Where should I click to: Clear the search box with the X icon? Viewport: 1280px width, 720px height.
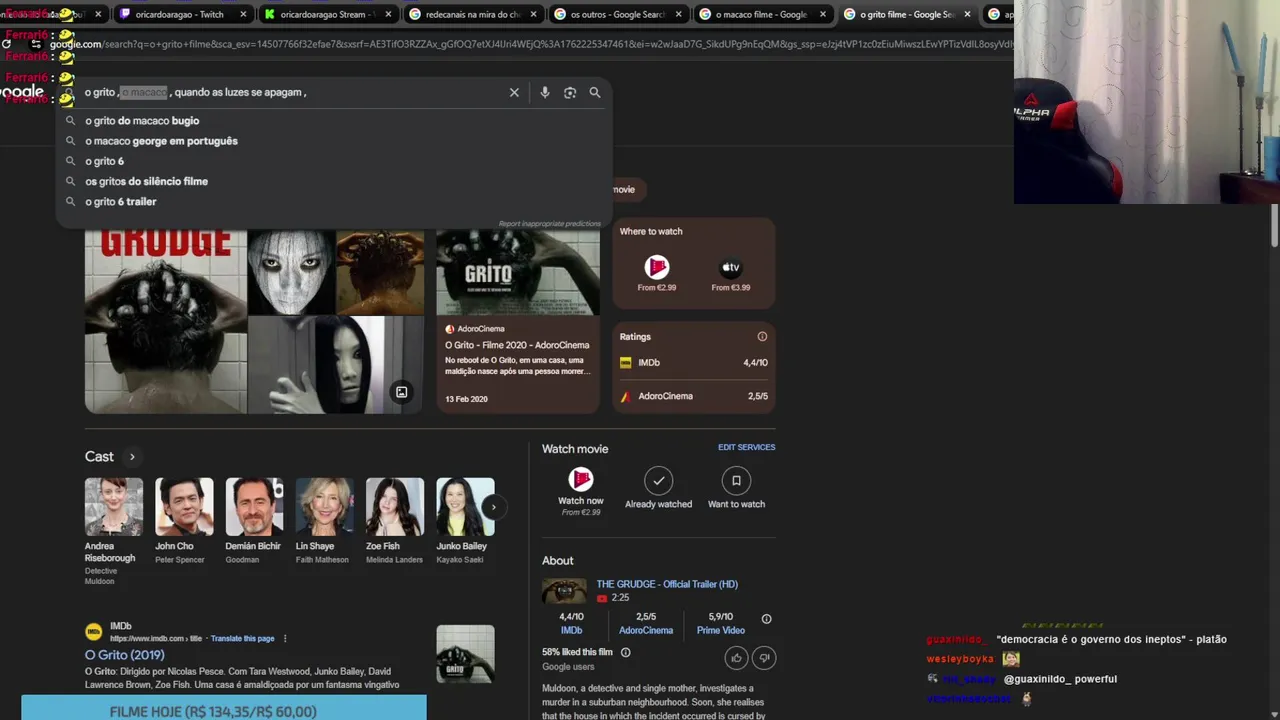[x=514, y=92]
